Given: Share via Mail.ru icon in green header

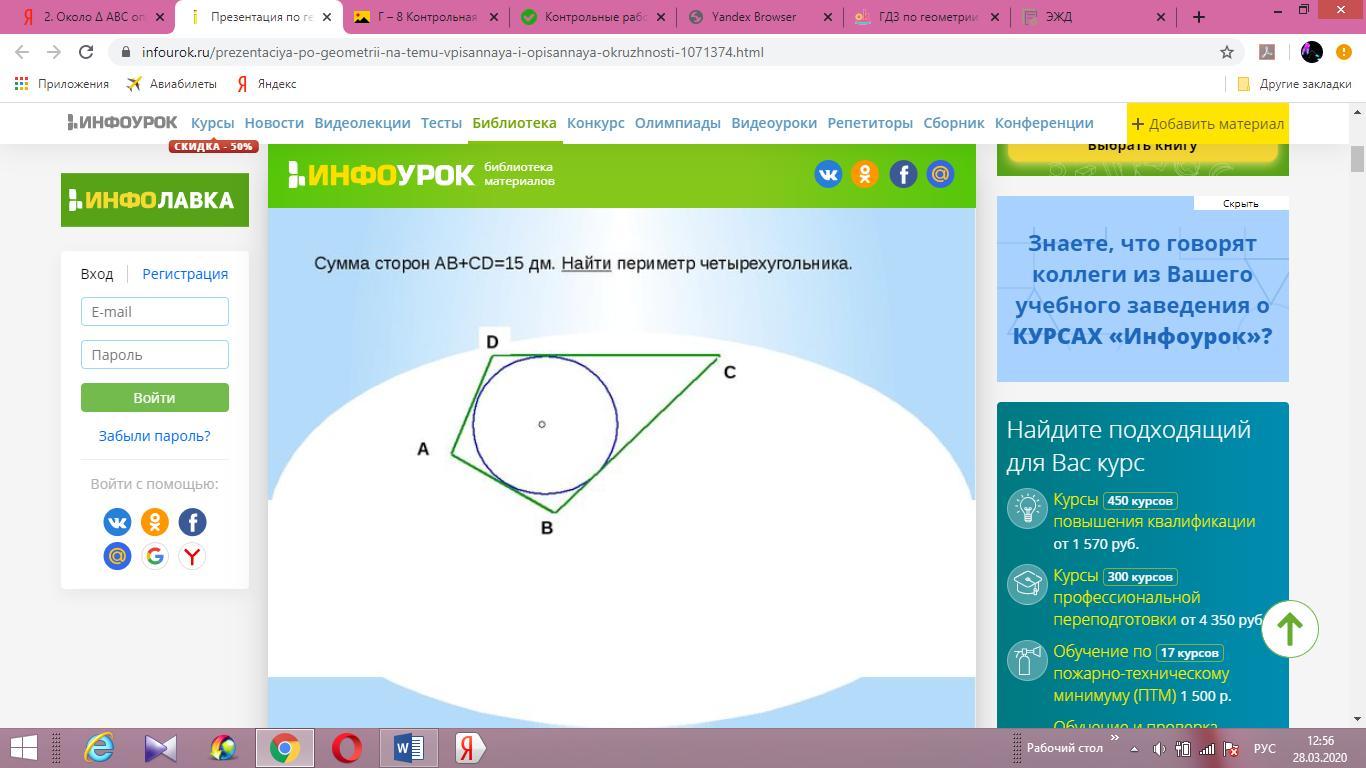Looking at the screenshot, I should click(940, 174).
